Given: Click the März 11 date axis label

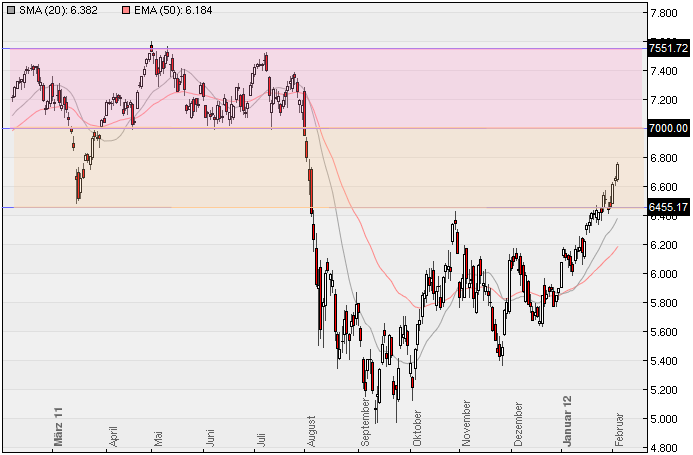Looking at the screenshot, I should point(58,427).
